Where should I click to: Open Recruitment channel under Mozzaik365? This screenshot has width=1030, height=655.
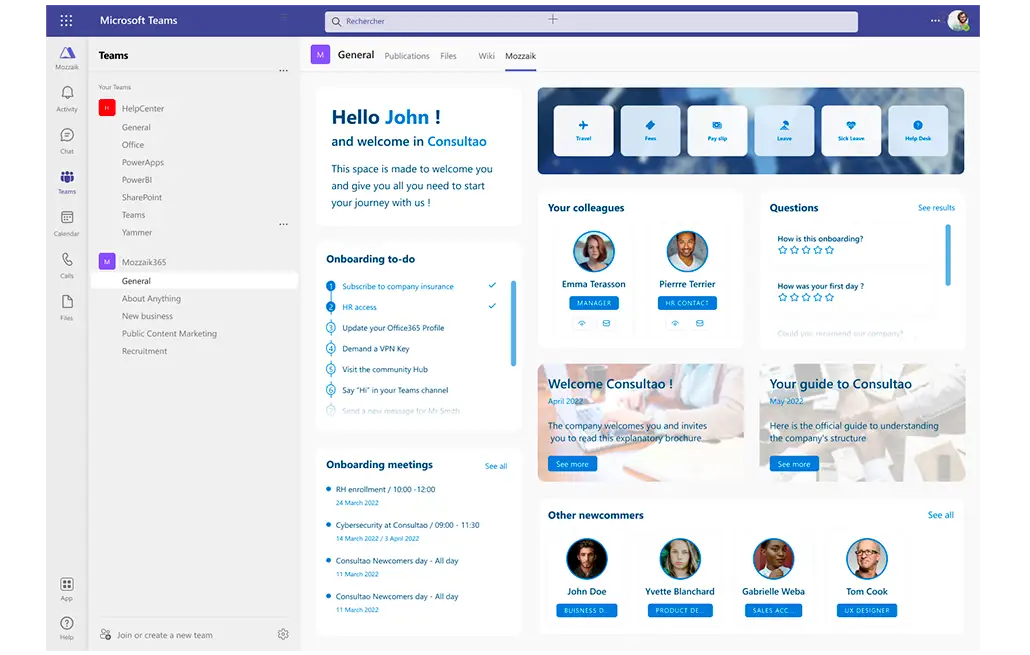pos(145,351)
